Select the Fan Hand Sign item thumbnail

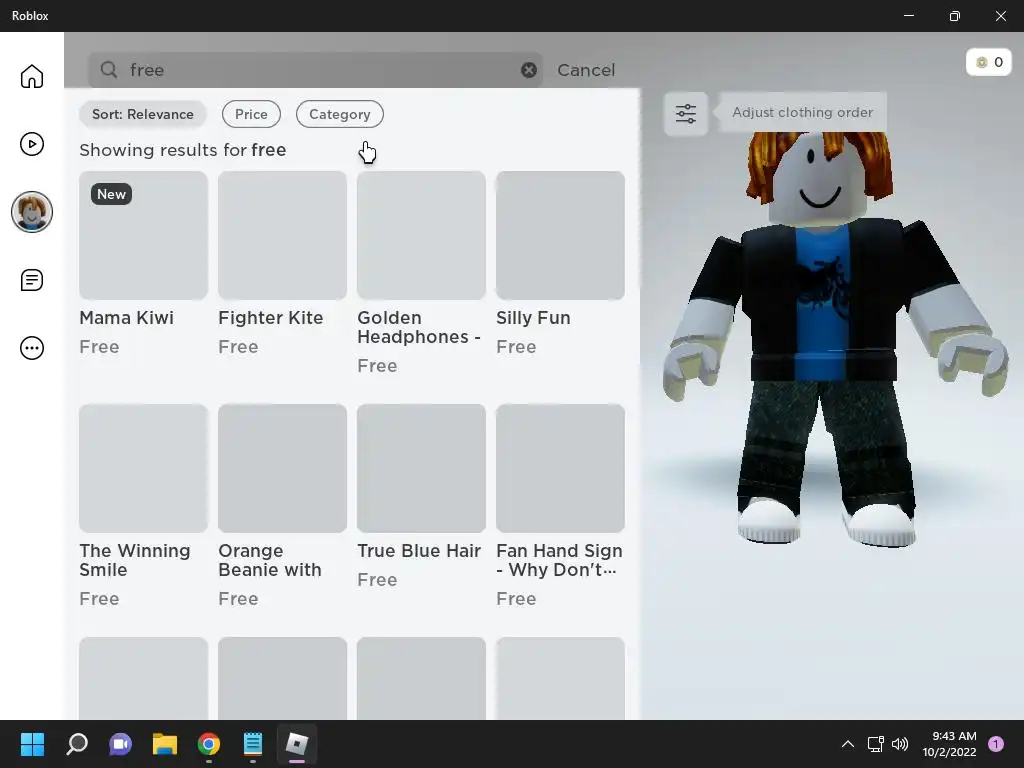pyautogui.click(x=560, y=468)
